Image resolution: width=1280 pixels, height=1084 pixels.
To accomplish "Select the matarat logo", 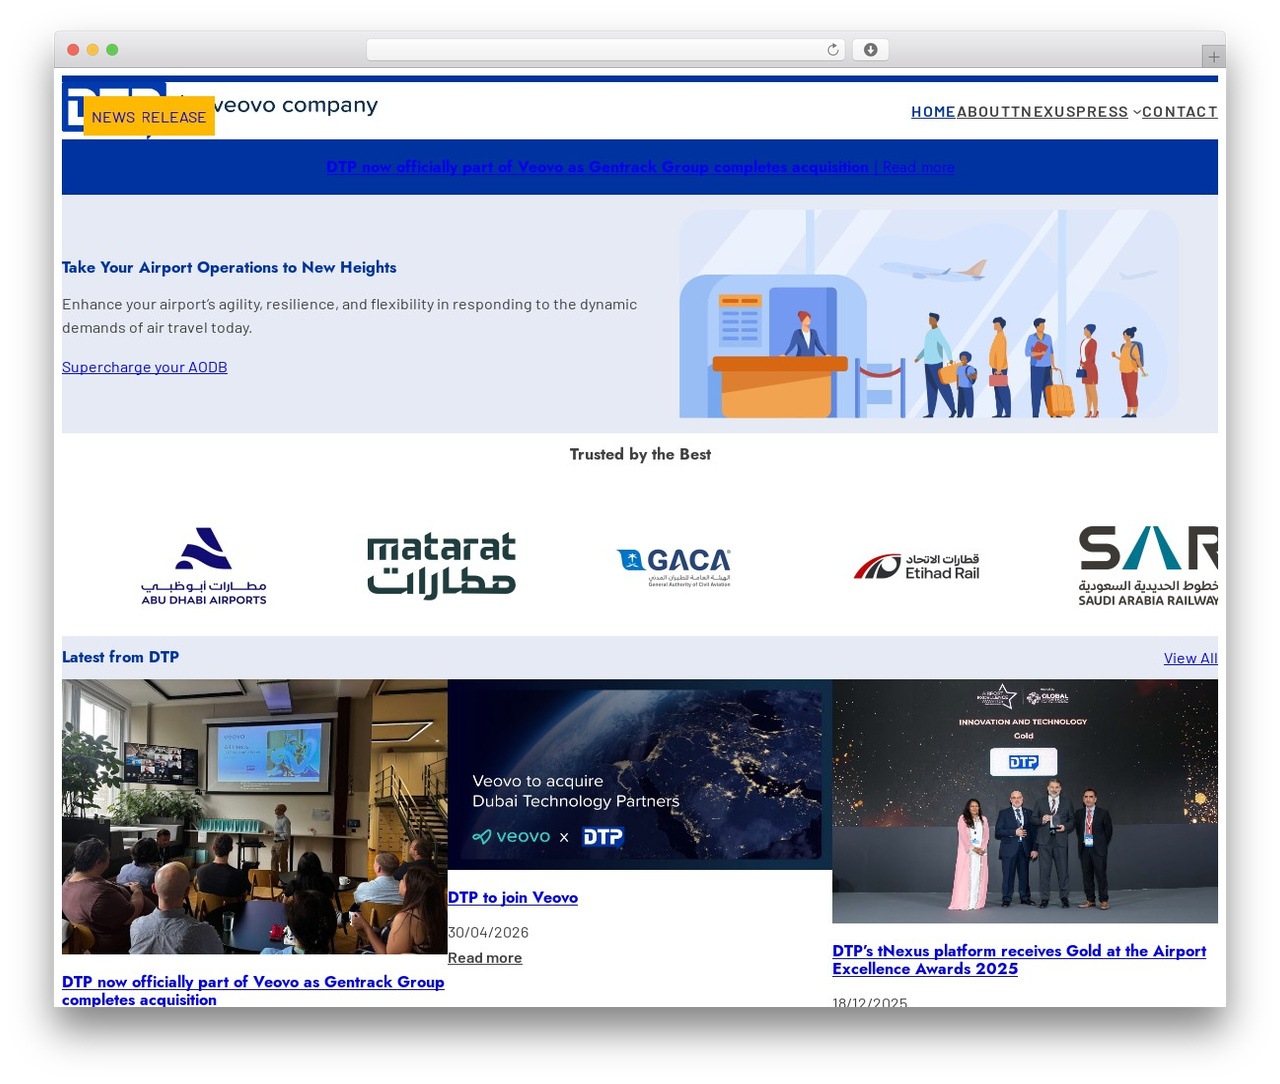I will point(442,566).
